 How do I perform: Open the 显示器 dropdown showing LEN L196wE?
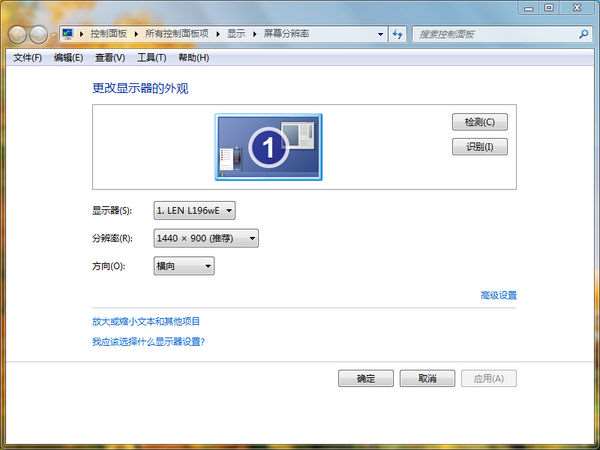pyautogui.click(x=194, y=210)
